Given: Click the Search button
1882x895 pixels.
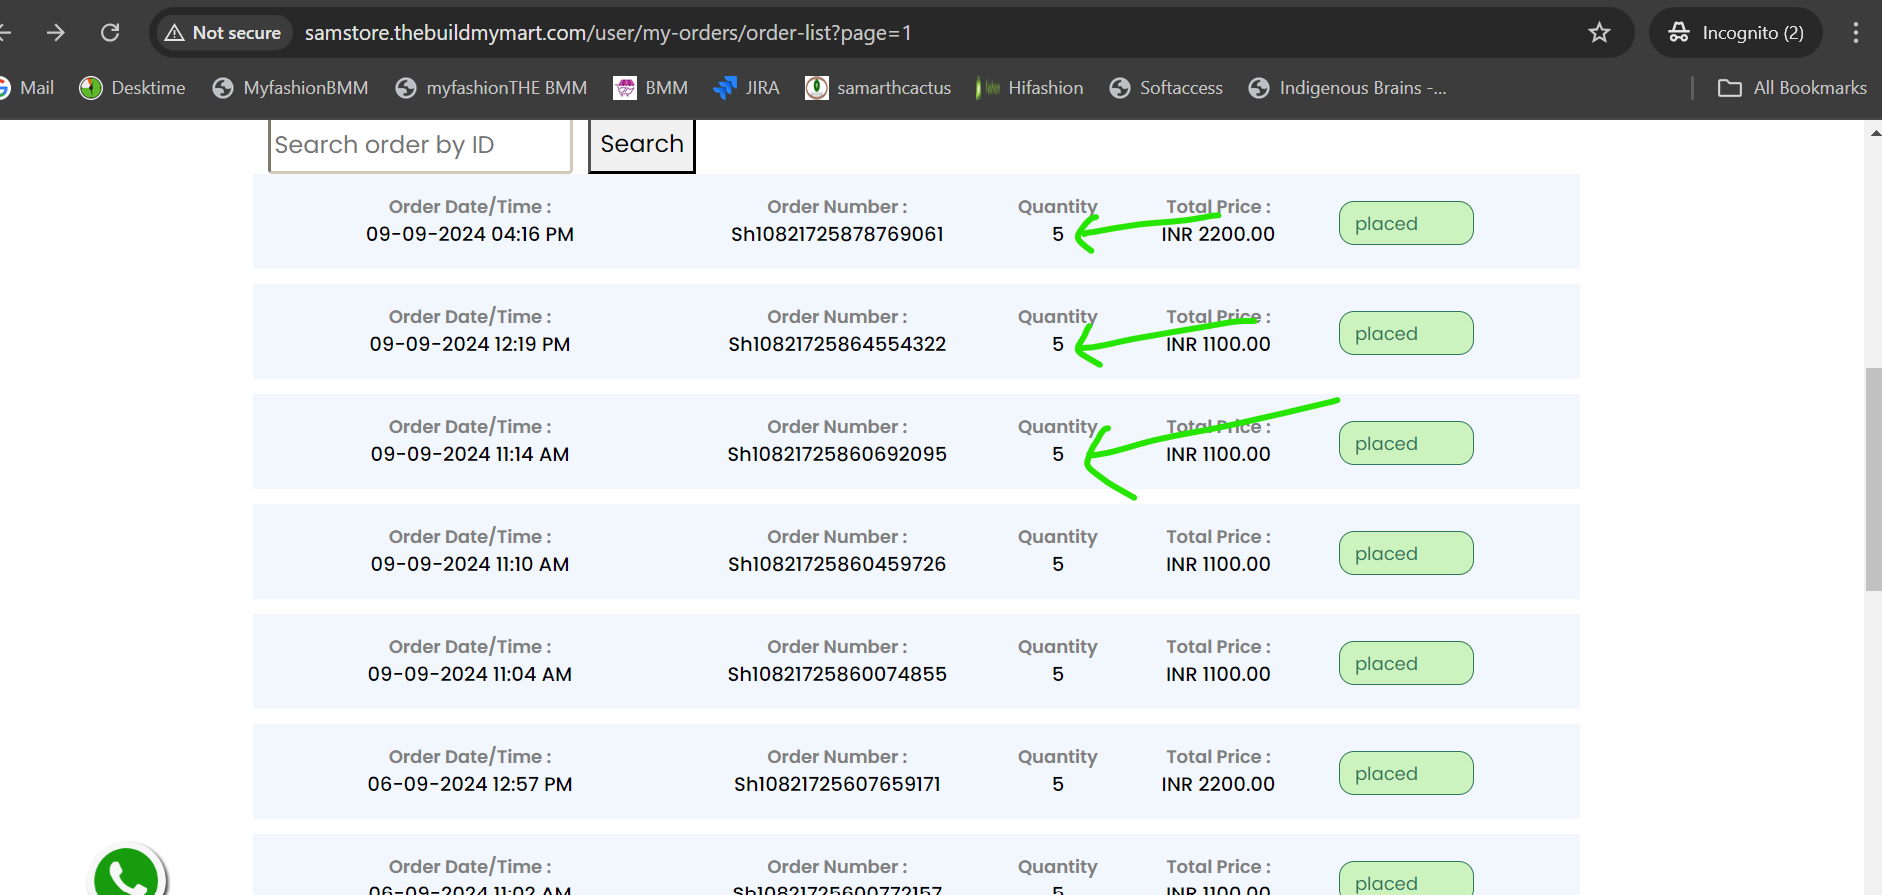Looking at the screenshot, I should tap(642, 145).
